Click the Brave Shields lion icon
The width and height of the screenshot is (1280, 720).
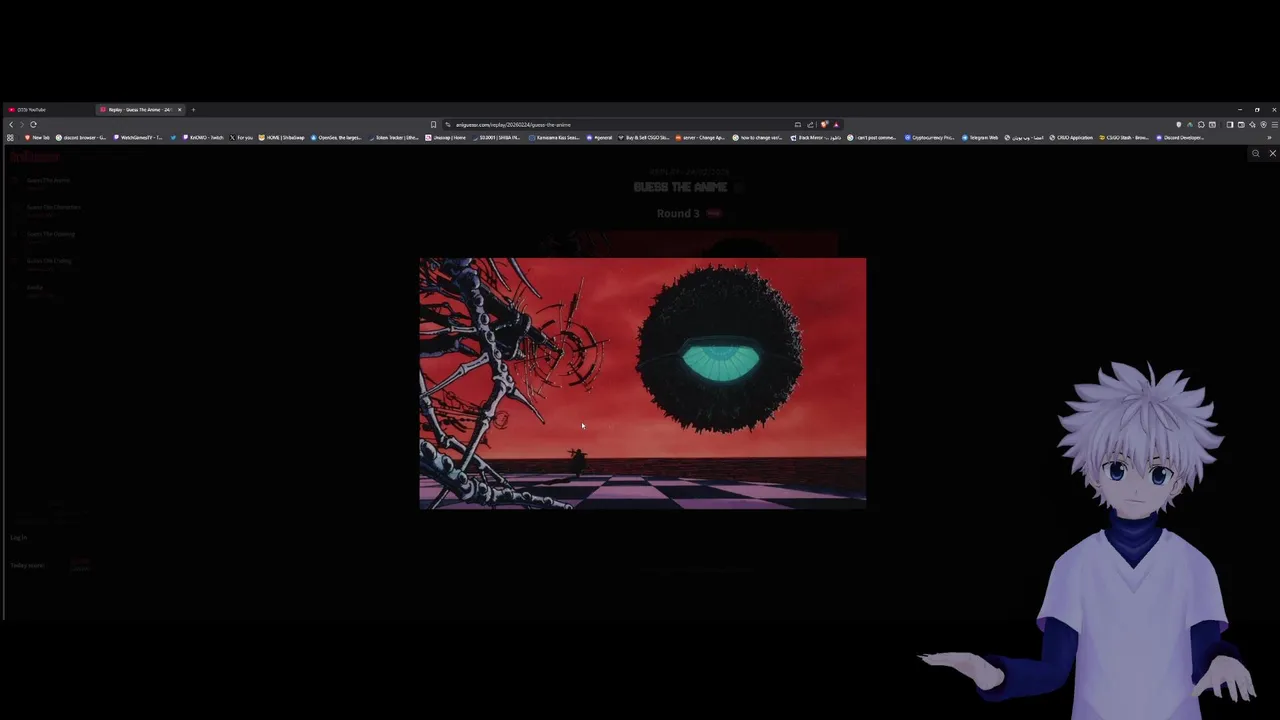(824, 124)
